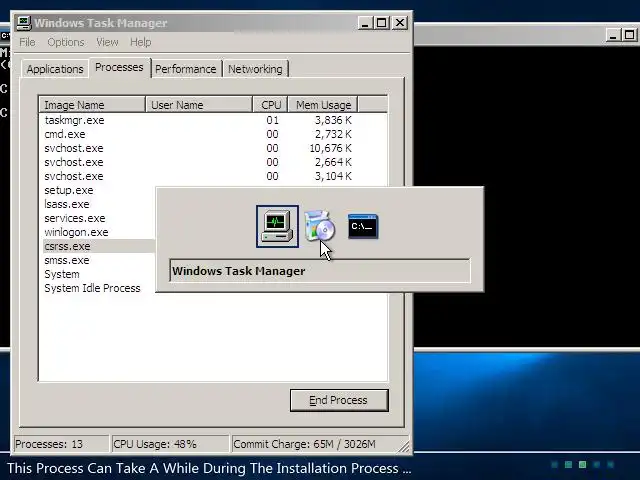Select the Task Manager icon in the task switcher
This screenshot has height=480, width=640.
[277, 227]
